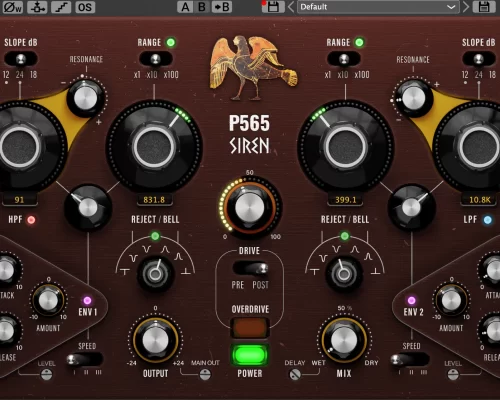The width and height of the screenshot is (500, 400).
Task: Select preset slot A
Action: 185,7
